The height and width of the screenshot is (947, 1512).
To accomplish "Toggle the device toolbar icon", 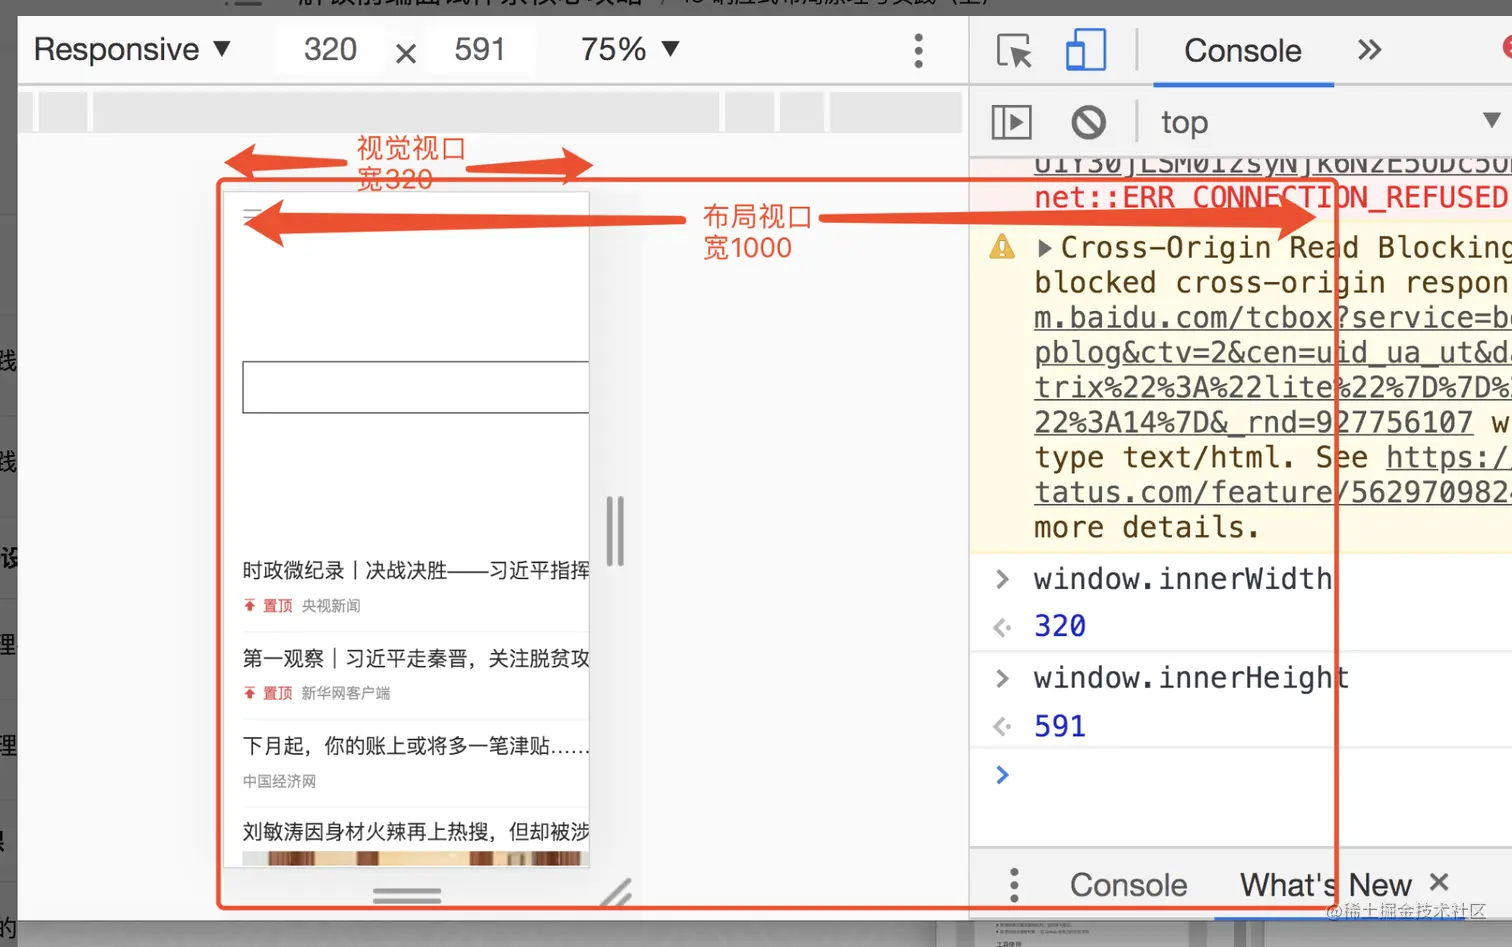I will (1086, 50).
